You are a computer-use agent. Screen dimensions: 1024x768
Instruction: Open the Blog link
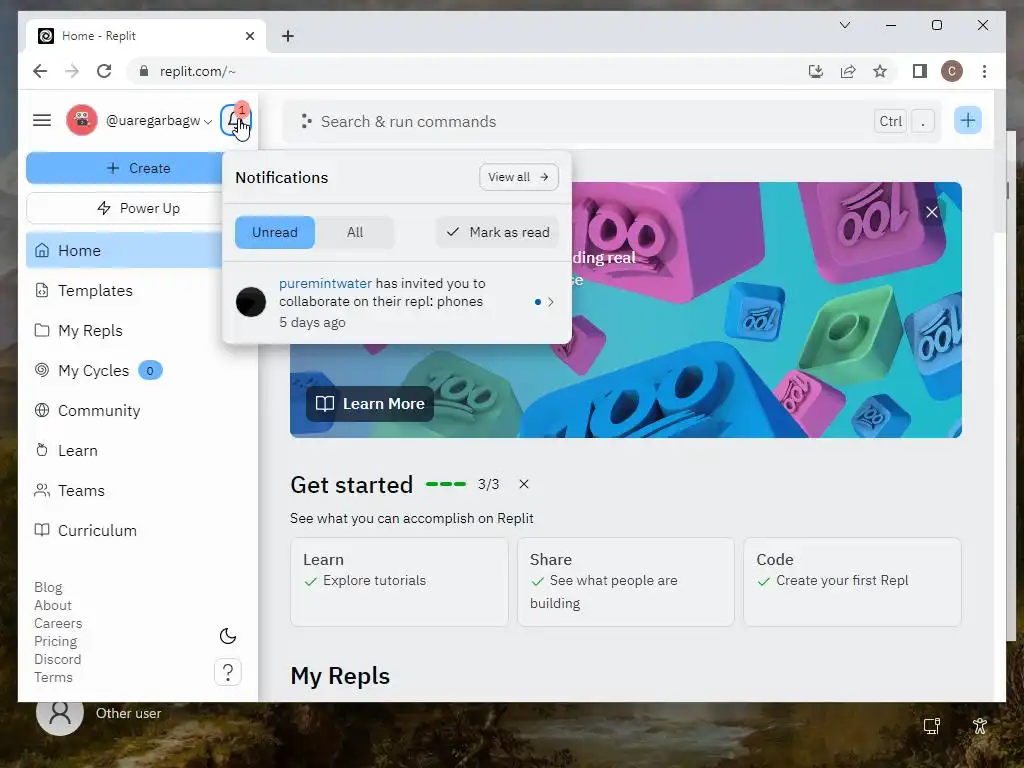click(x=48, y=587)
